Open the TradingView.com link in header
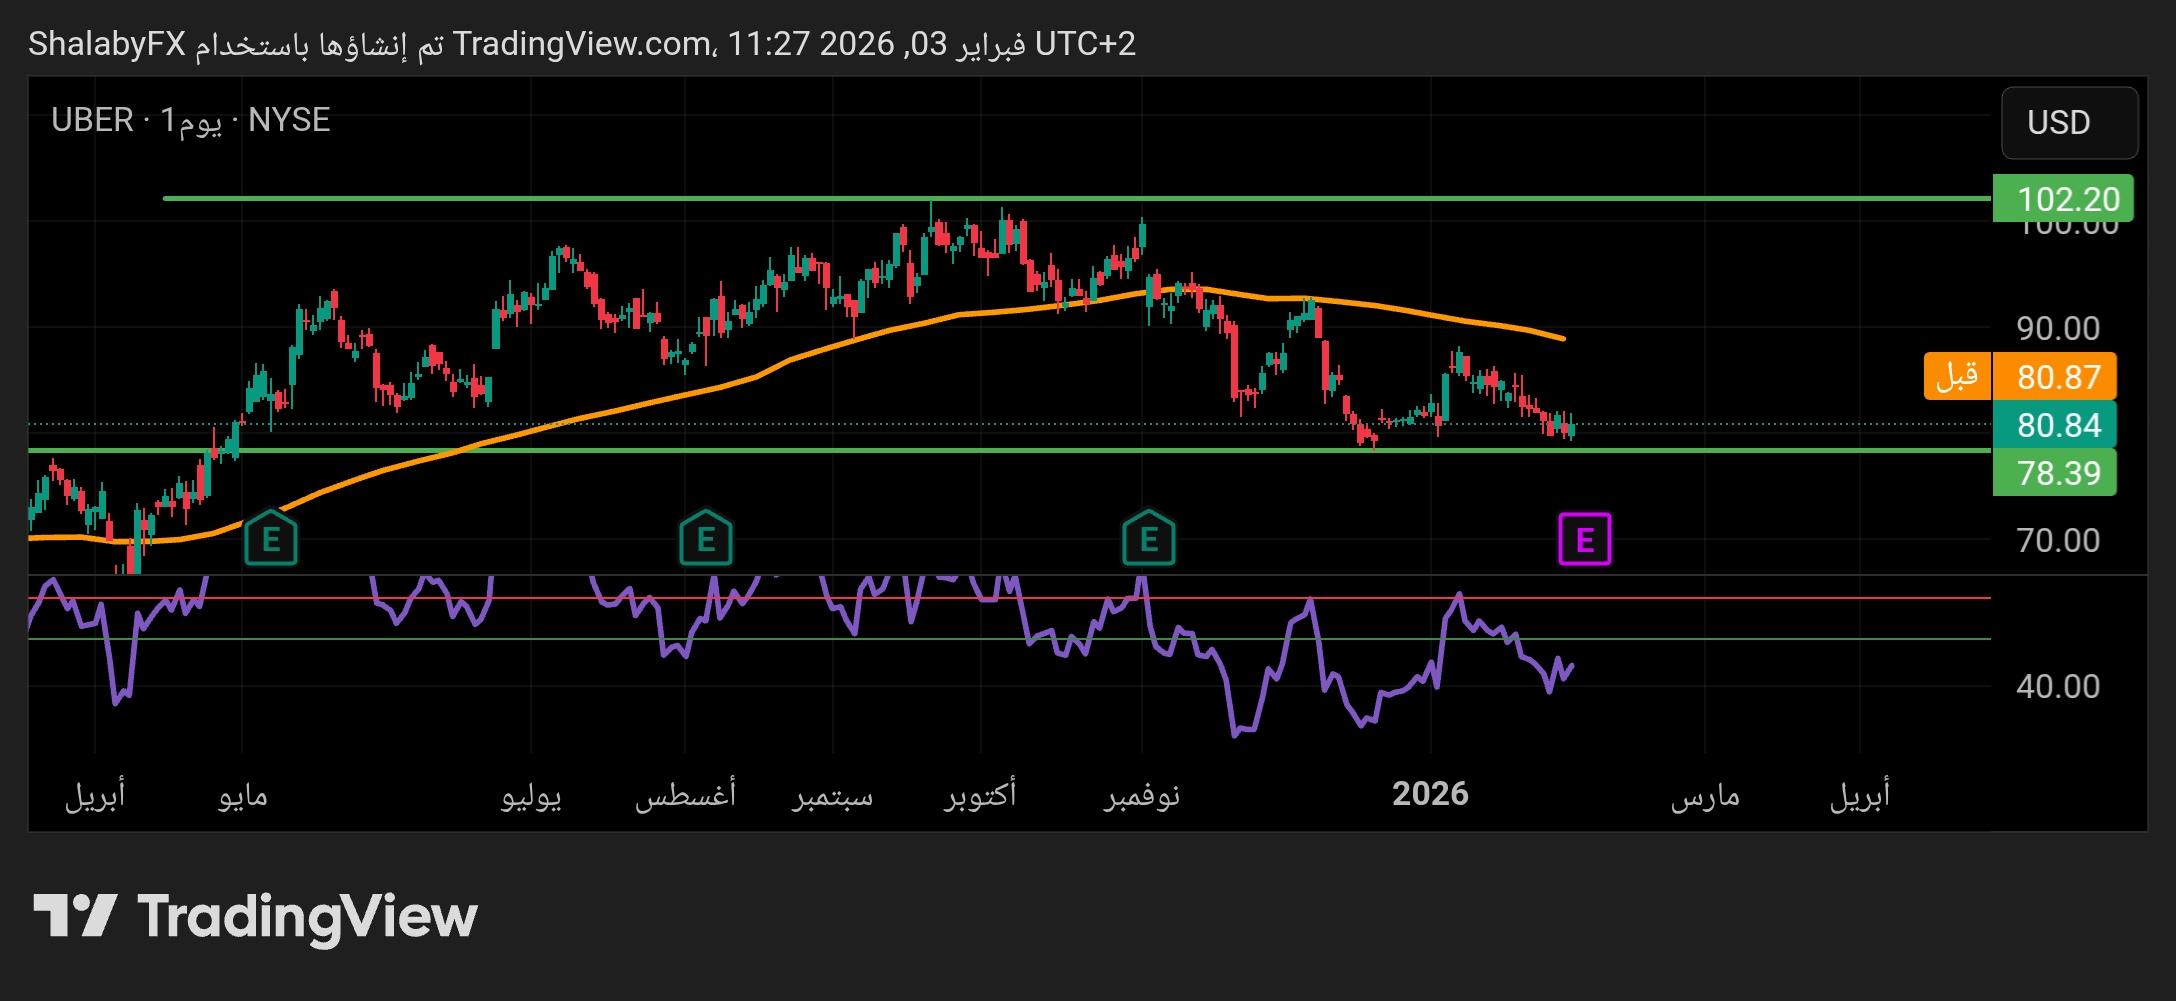This screenshot has height=1001, width=2176. click(x=582, y=44)
